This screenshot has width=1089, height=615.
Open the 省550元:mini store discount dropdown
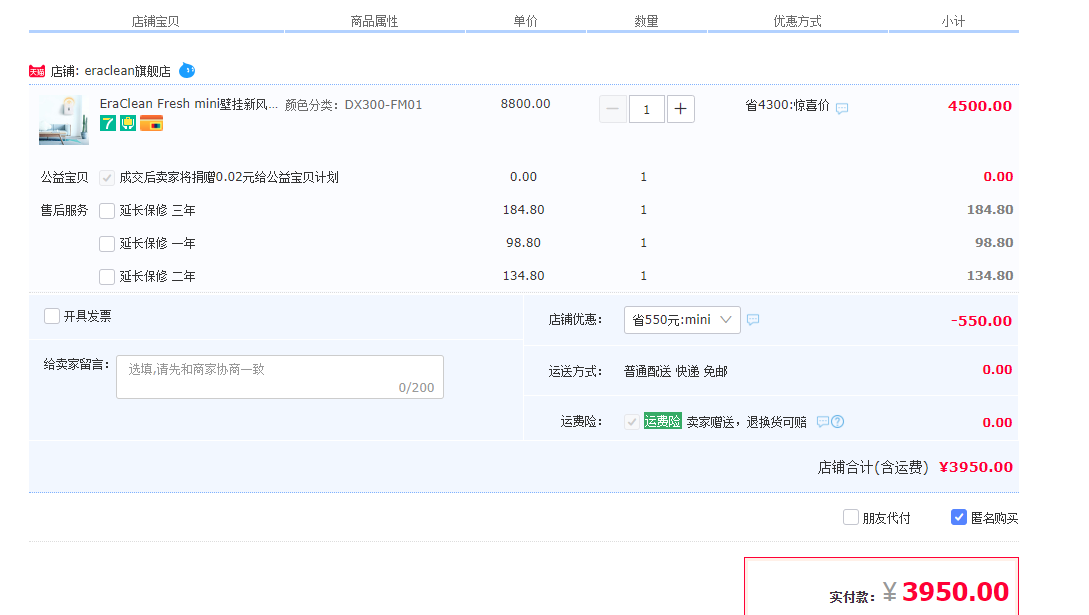682,320
